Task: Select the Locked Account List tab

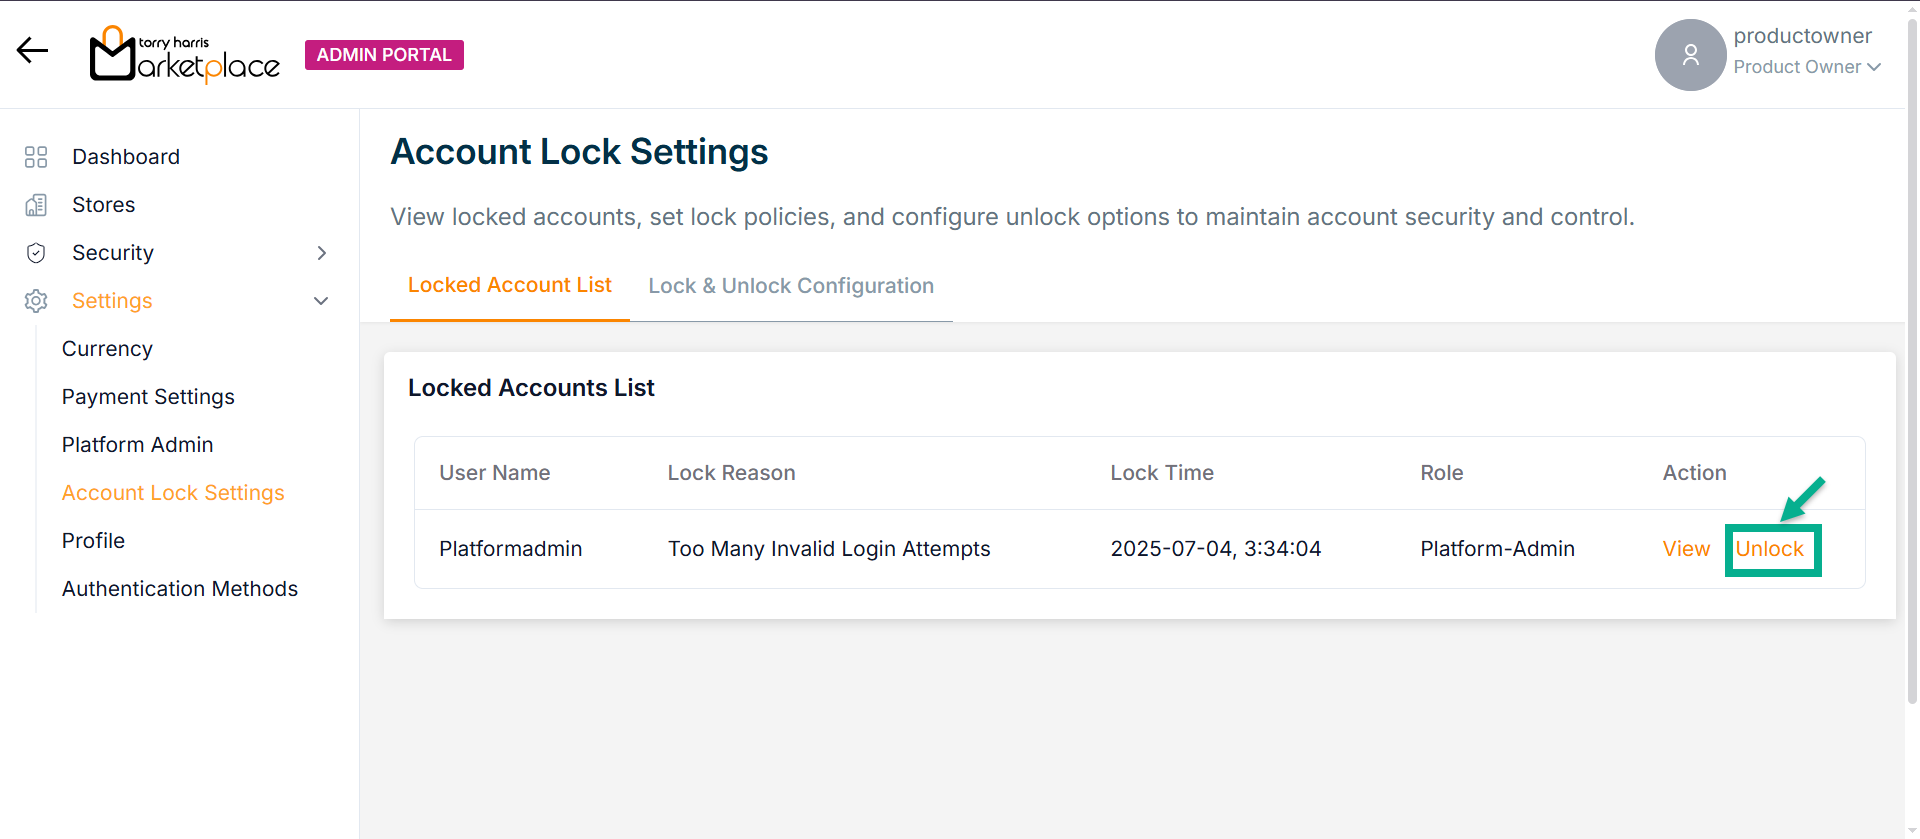Action: (509, 285)
